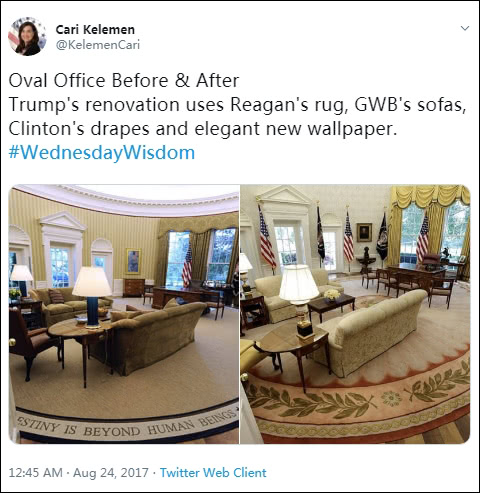Viewport: 480px width, 493px height.
Task: Click the 'Oval Office Before & After' text line
Action: (124, 81)
